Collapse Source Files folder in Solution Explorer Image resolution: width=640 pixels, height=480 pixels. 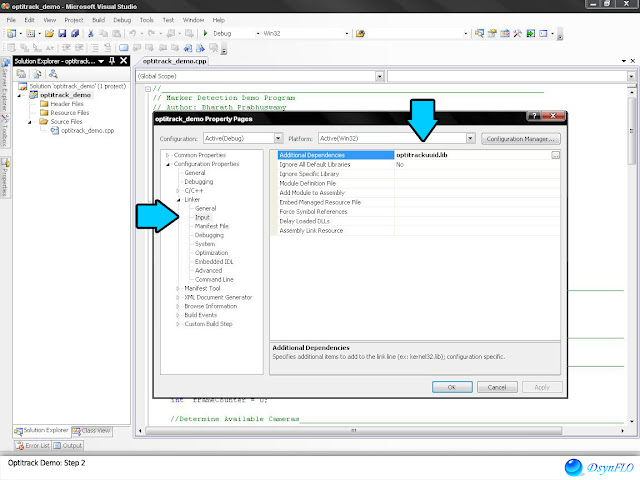coord(29,122)
